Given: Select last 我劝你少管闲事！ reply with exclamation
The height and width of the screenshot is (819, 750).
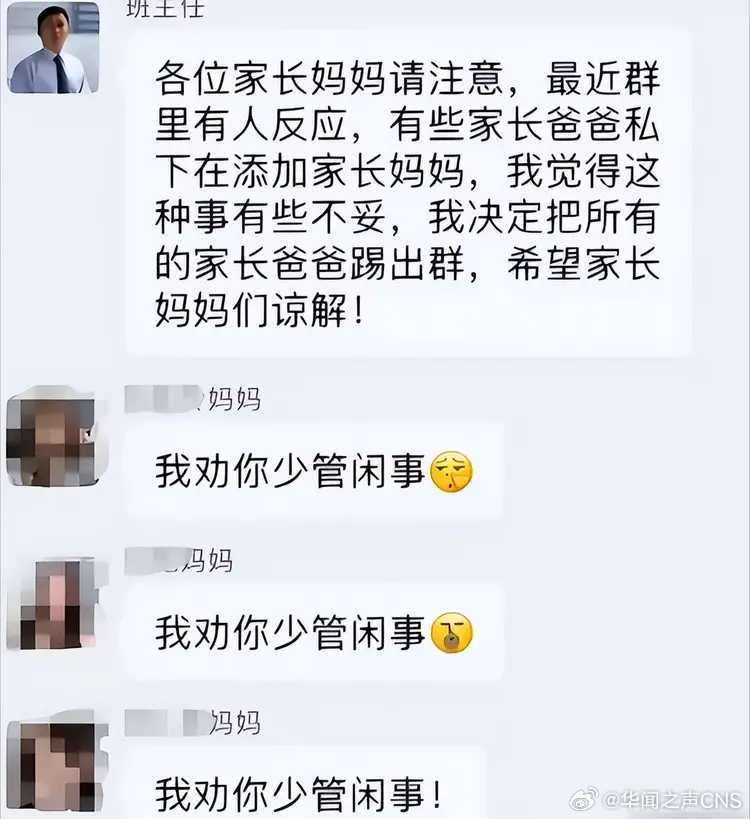Looking at the screenshot, I should (306, 783).
